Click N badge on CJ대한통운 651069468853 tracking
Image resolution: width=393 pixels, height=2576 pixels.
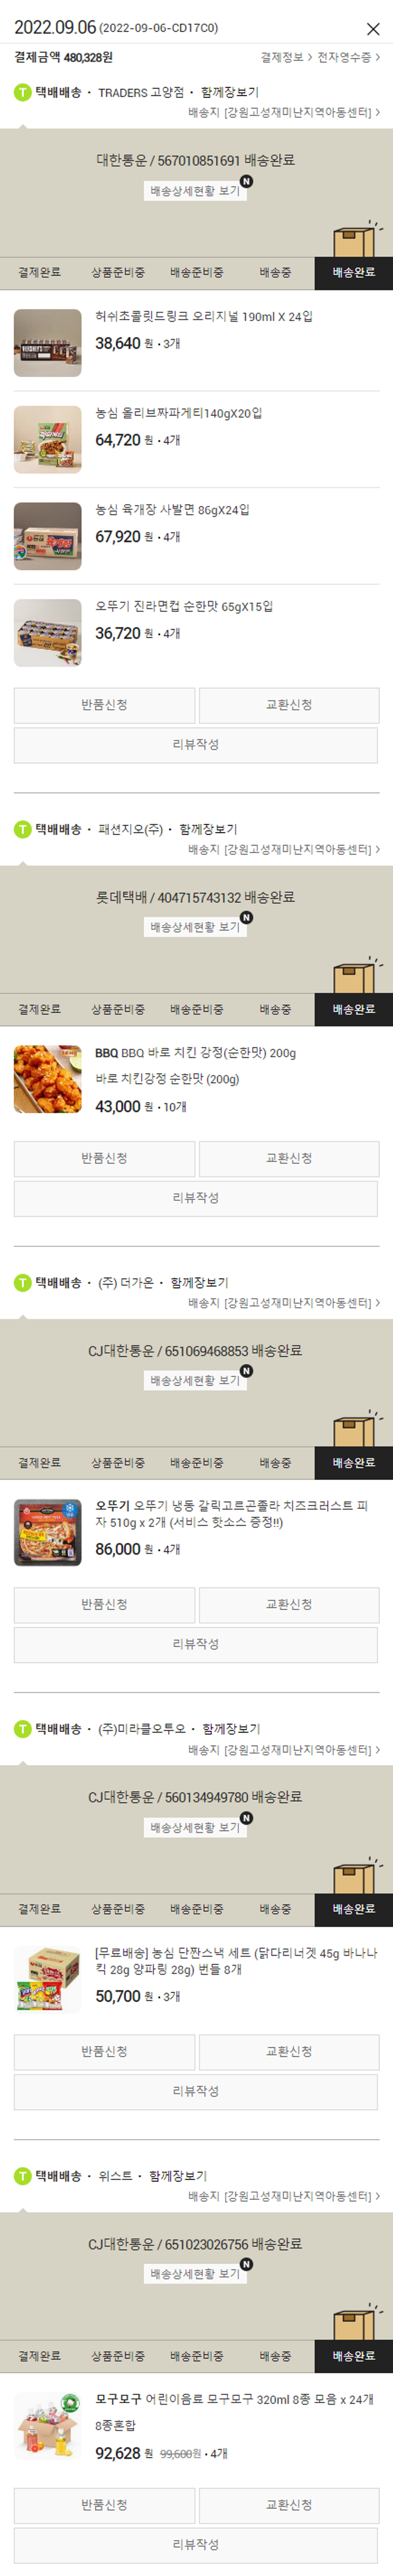(246, 1371)
